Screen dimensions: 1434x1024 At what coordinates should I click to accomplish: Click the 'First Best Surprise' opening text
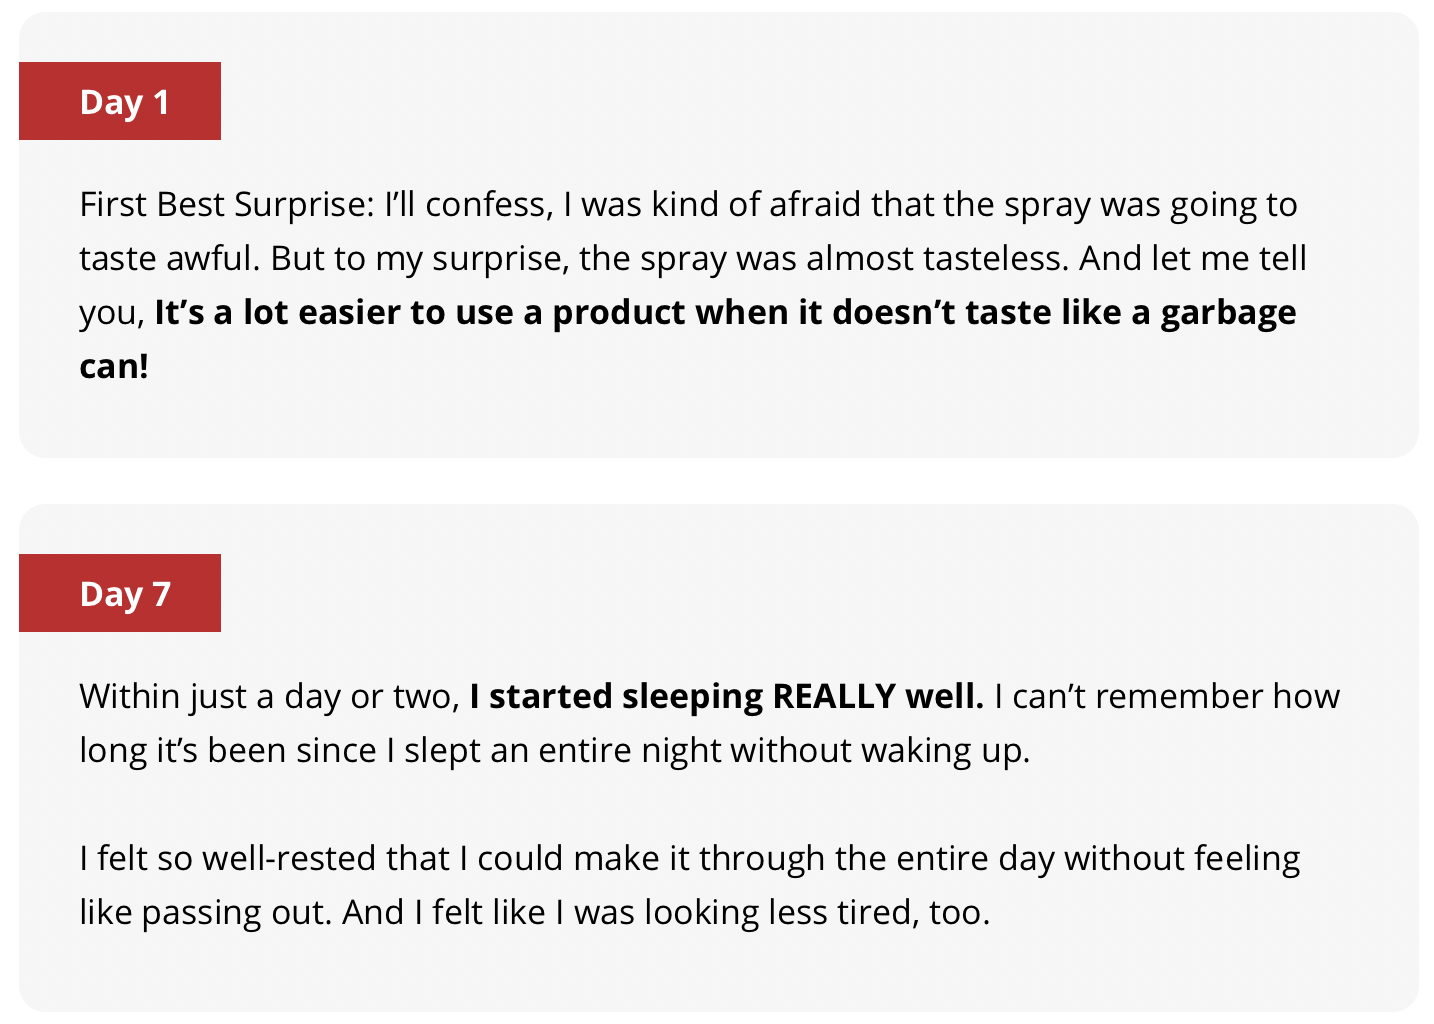click(x=227, y=204)
